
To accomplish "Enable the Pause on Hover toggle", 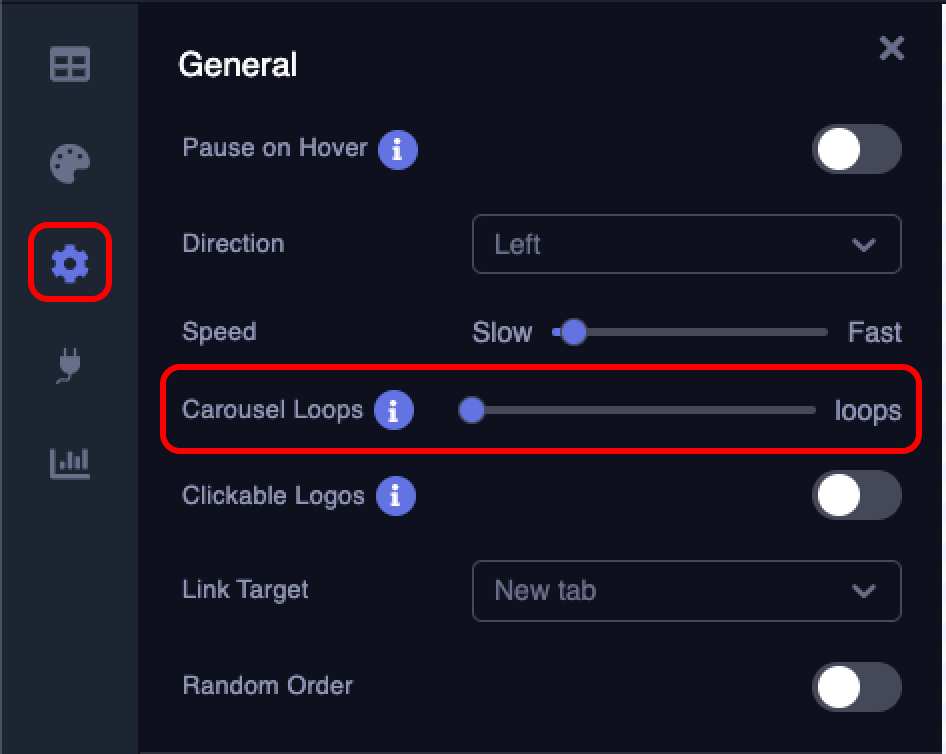I will pyautogui.click(x=857, y=149).
